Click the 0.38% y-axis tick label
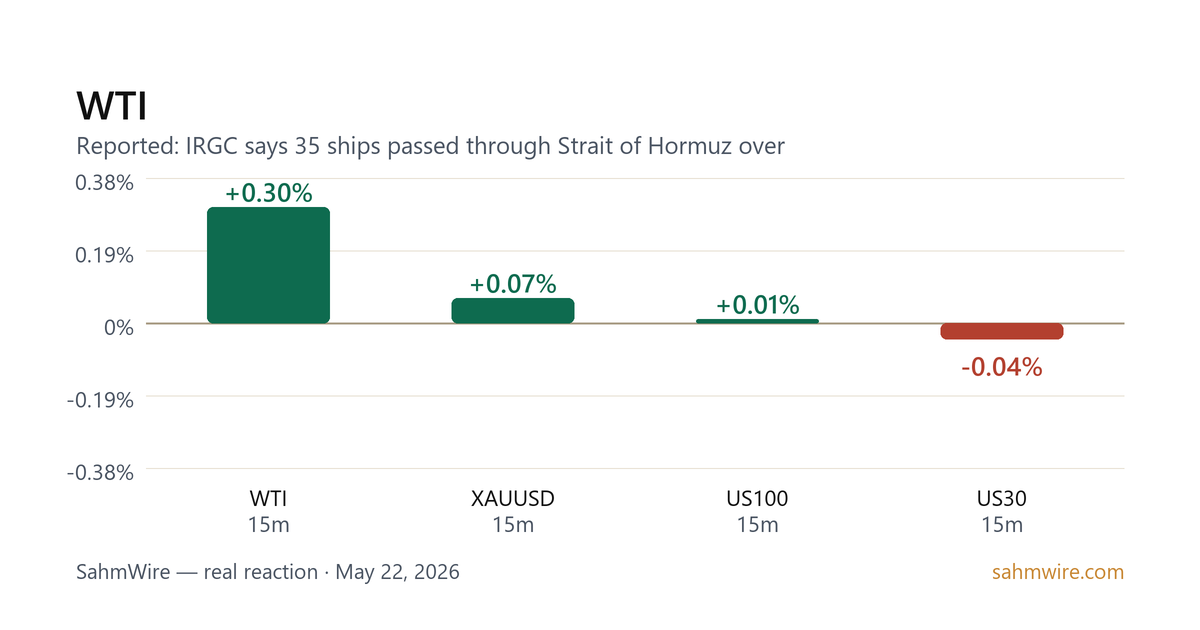1200x630 pixels. [105, 181]
